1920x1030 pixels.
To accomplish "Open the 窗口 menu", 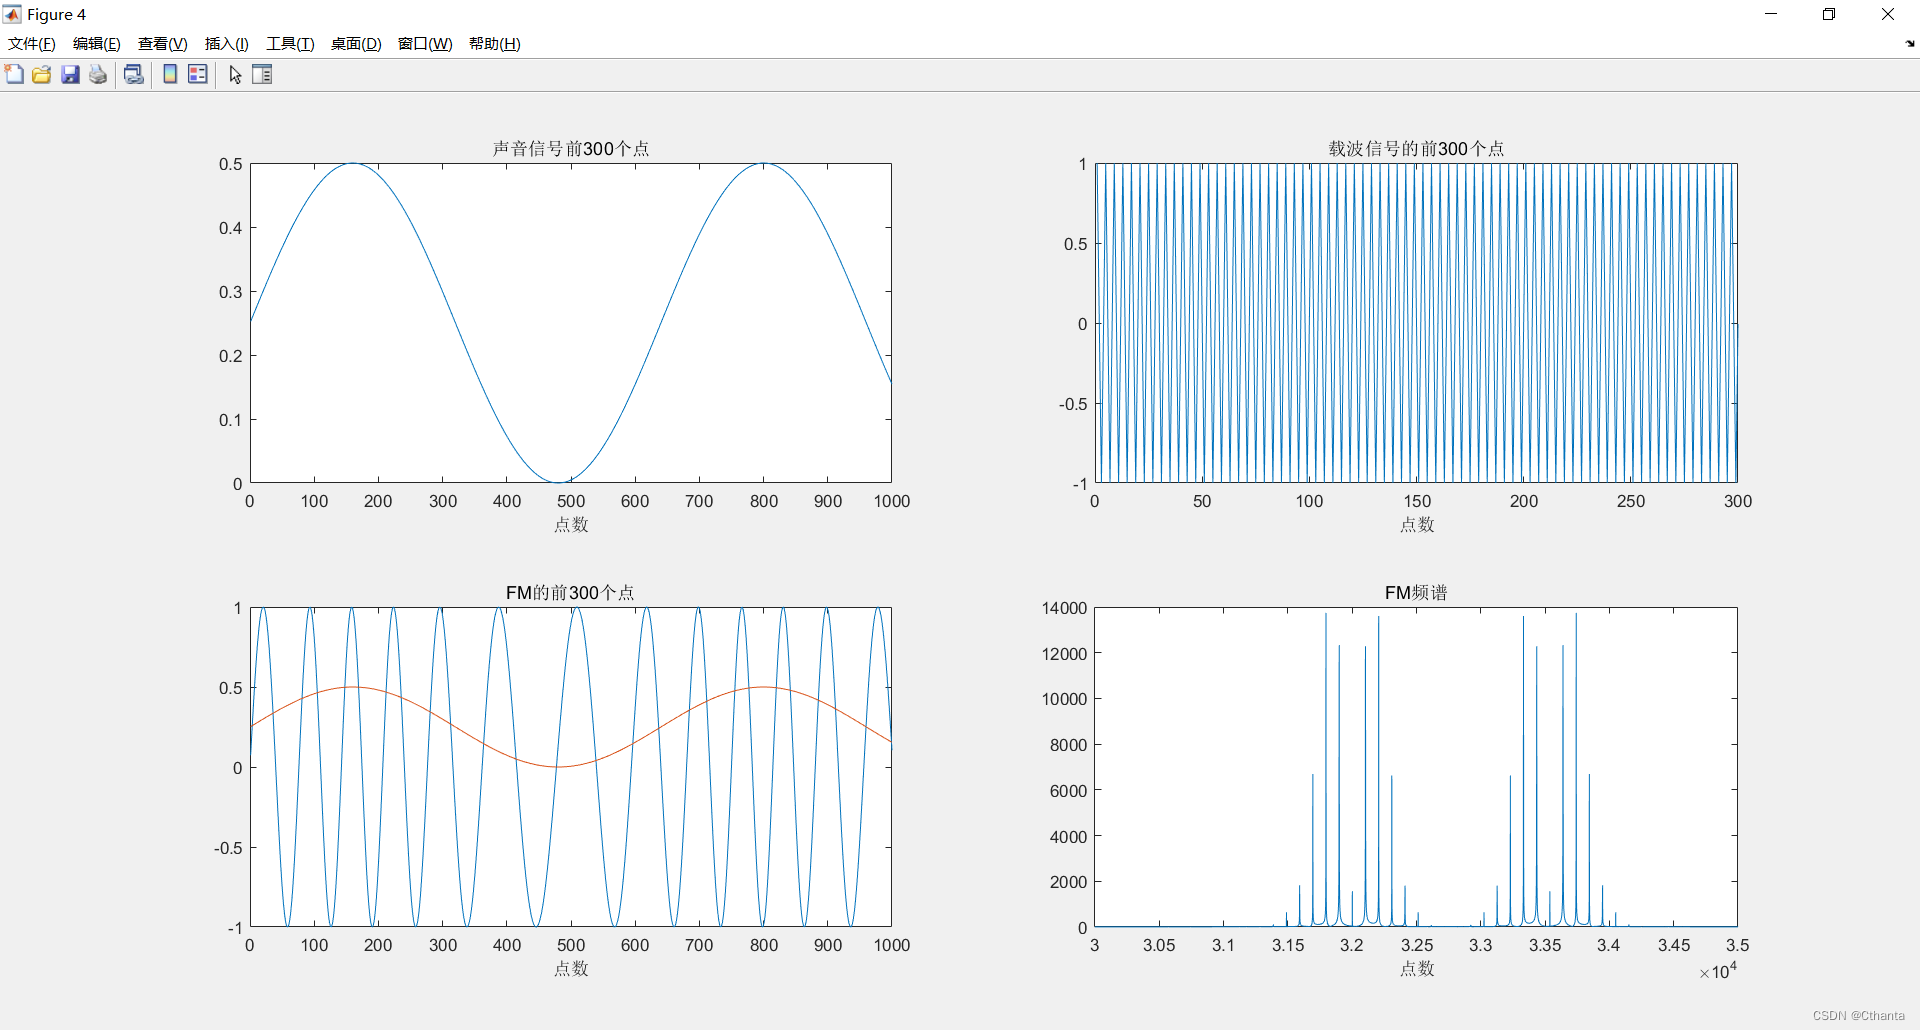I will (424, 43).
